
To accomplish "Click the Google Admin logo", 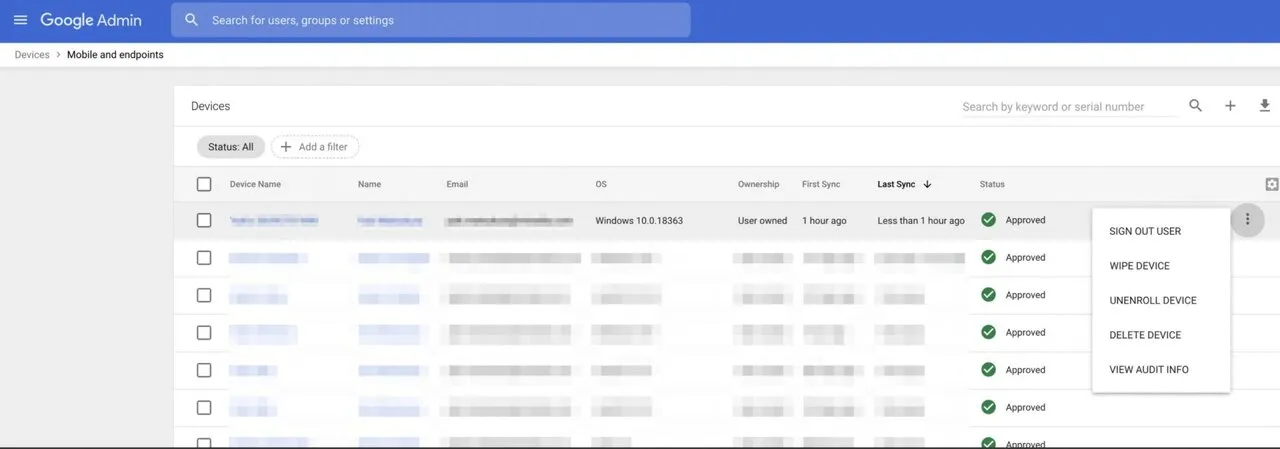I will [x=91, y=20].
